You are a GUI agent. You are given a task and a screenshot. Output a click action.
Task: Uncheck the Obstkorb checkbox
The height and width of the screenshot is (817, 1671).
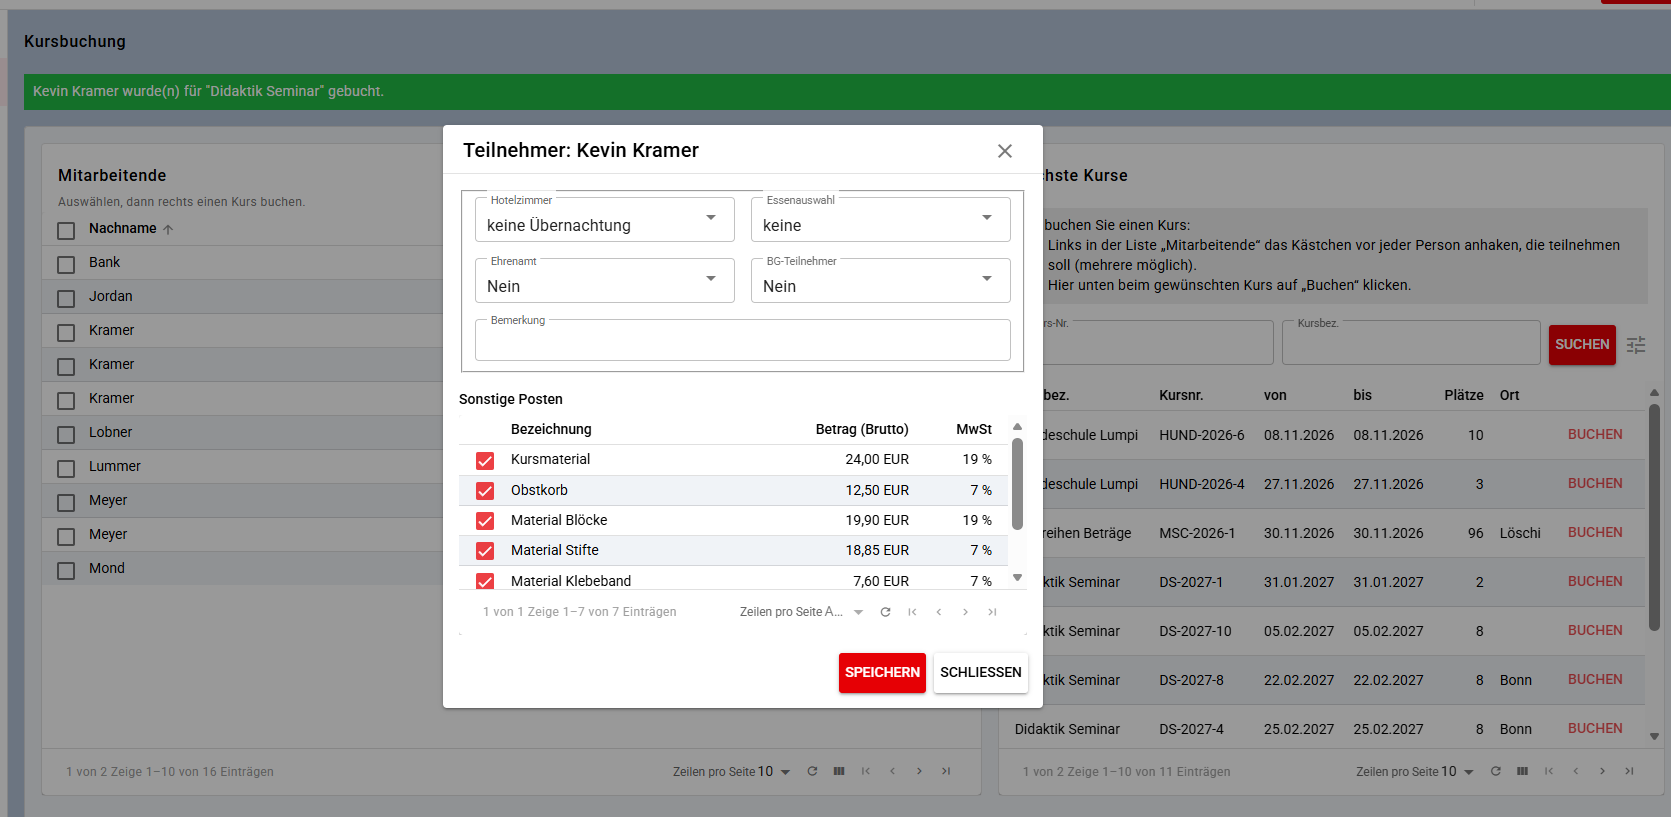(x=485, y=491)
